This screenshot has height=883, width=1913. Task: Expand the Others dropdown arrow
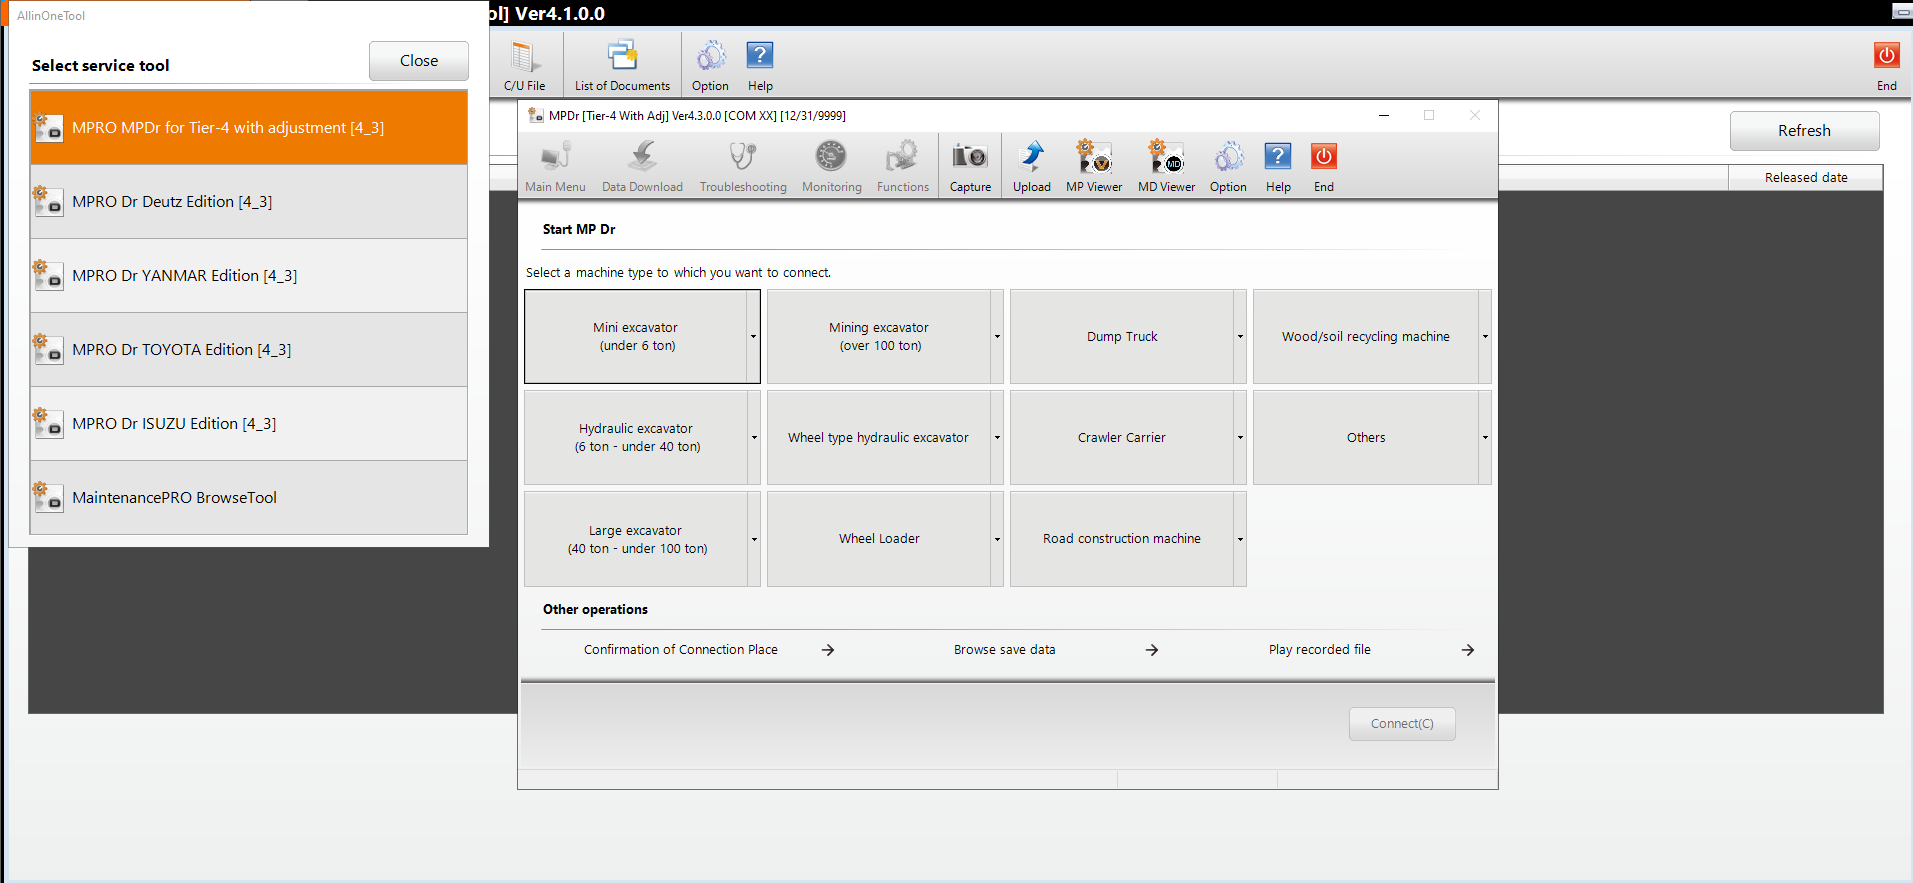(1485, 438)
